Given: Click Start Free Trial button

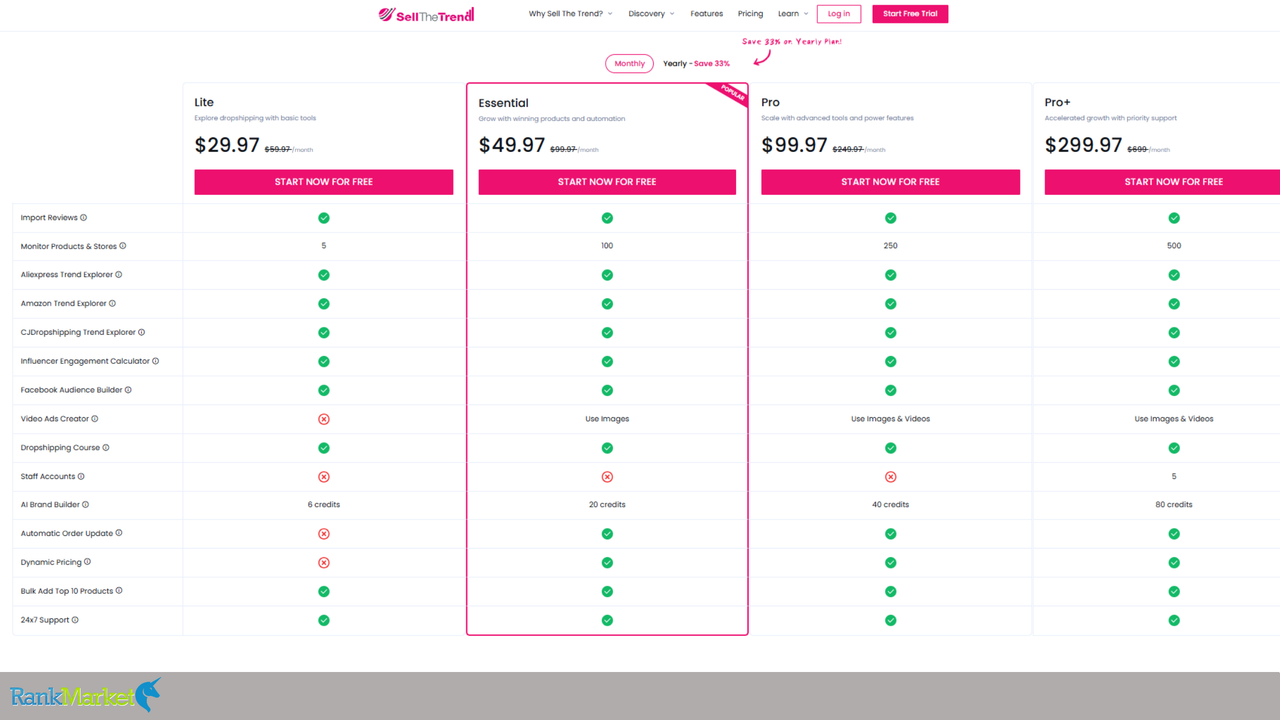Looking at the screenshot, I should pyautogui.click(x=910, y=14).
